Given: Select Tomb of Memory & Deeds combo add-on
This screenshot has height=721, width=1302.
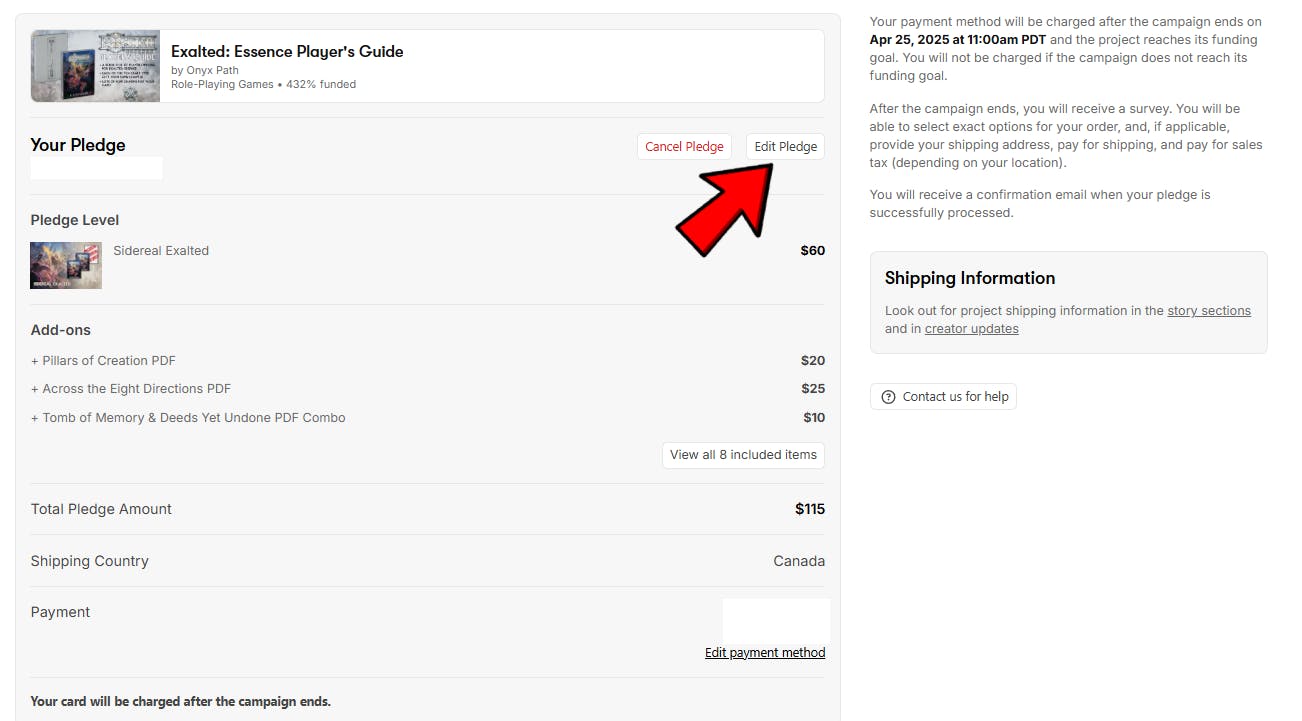Looking at the screenshot, I should click(x=193, y=418).
